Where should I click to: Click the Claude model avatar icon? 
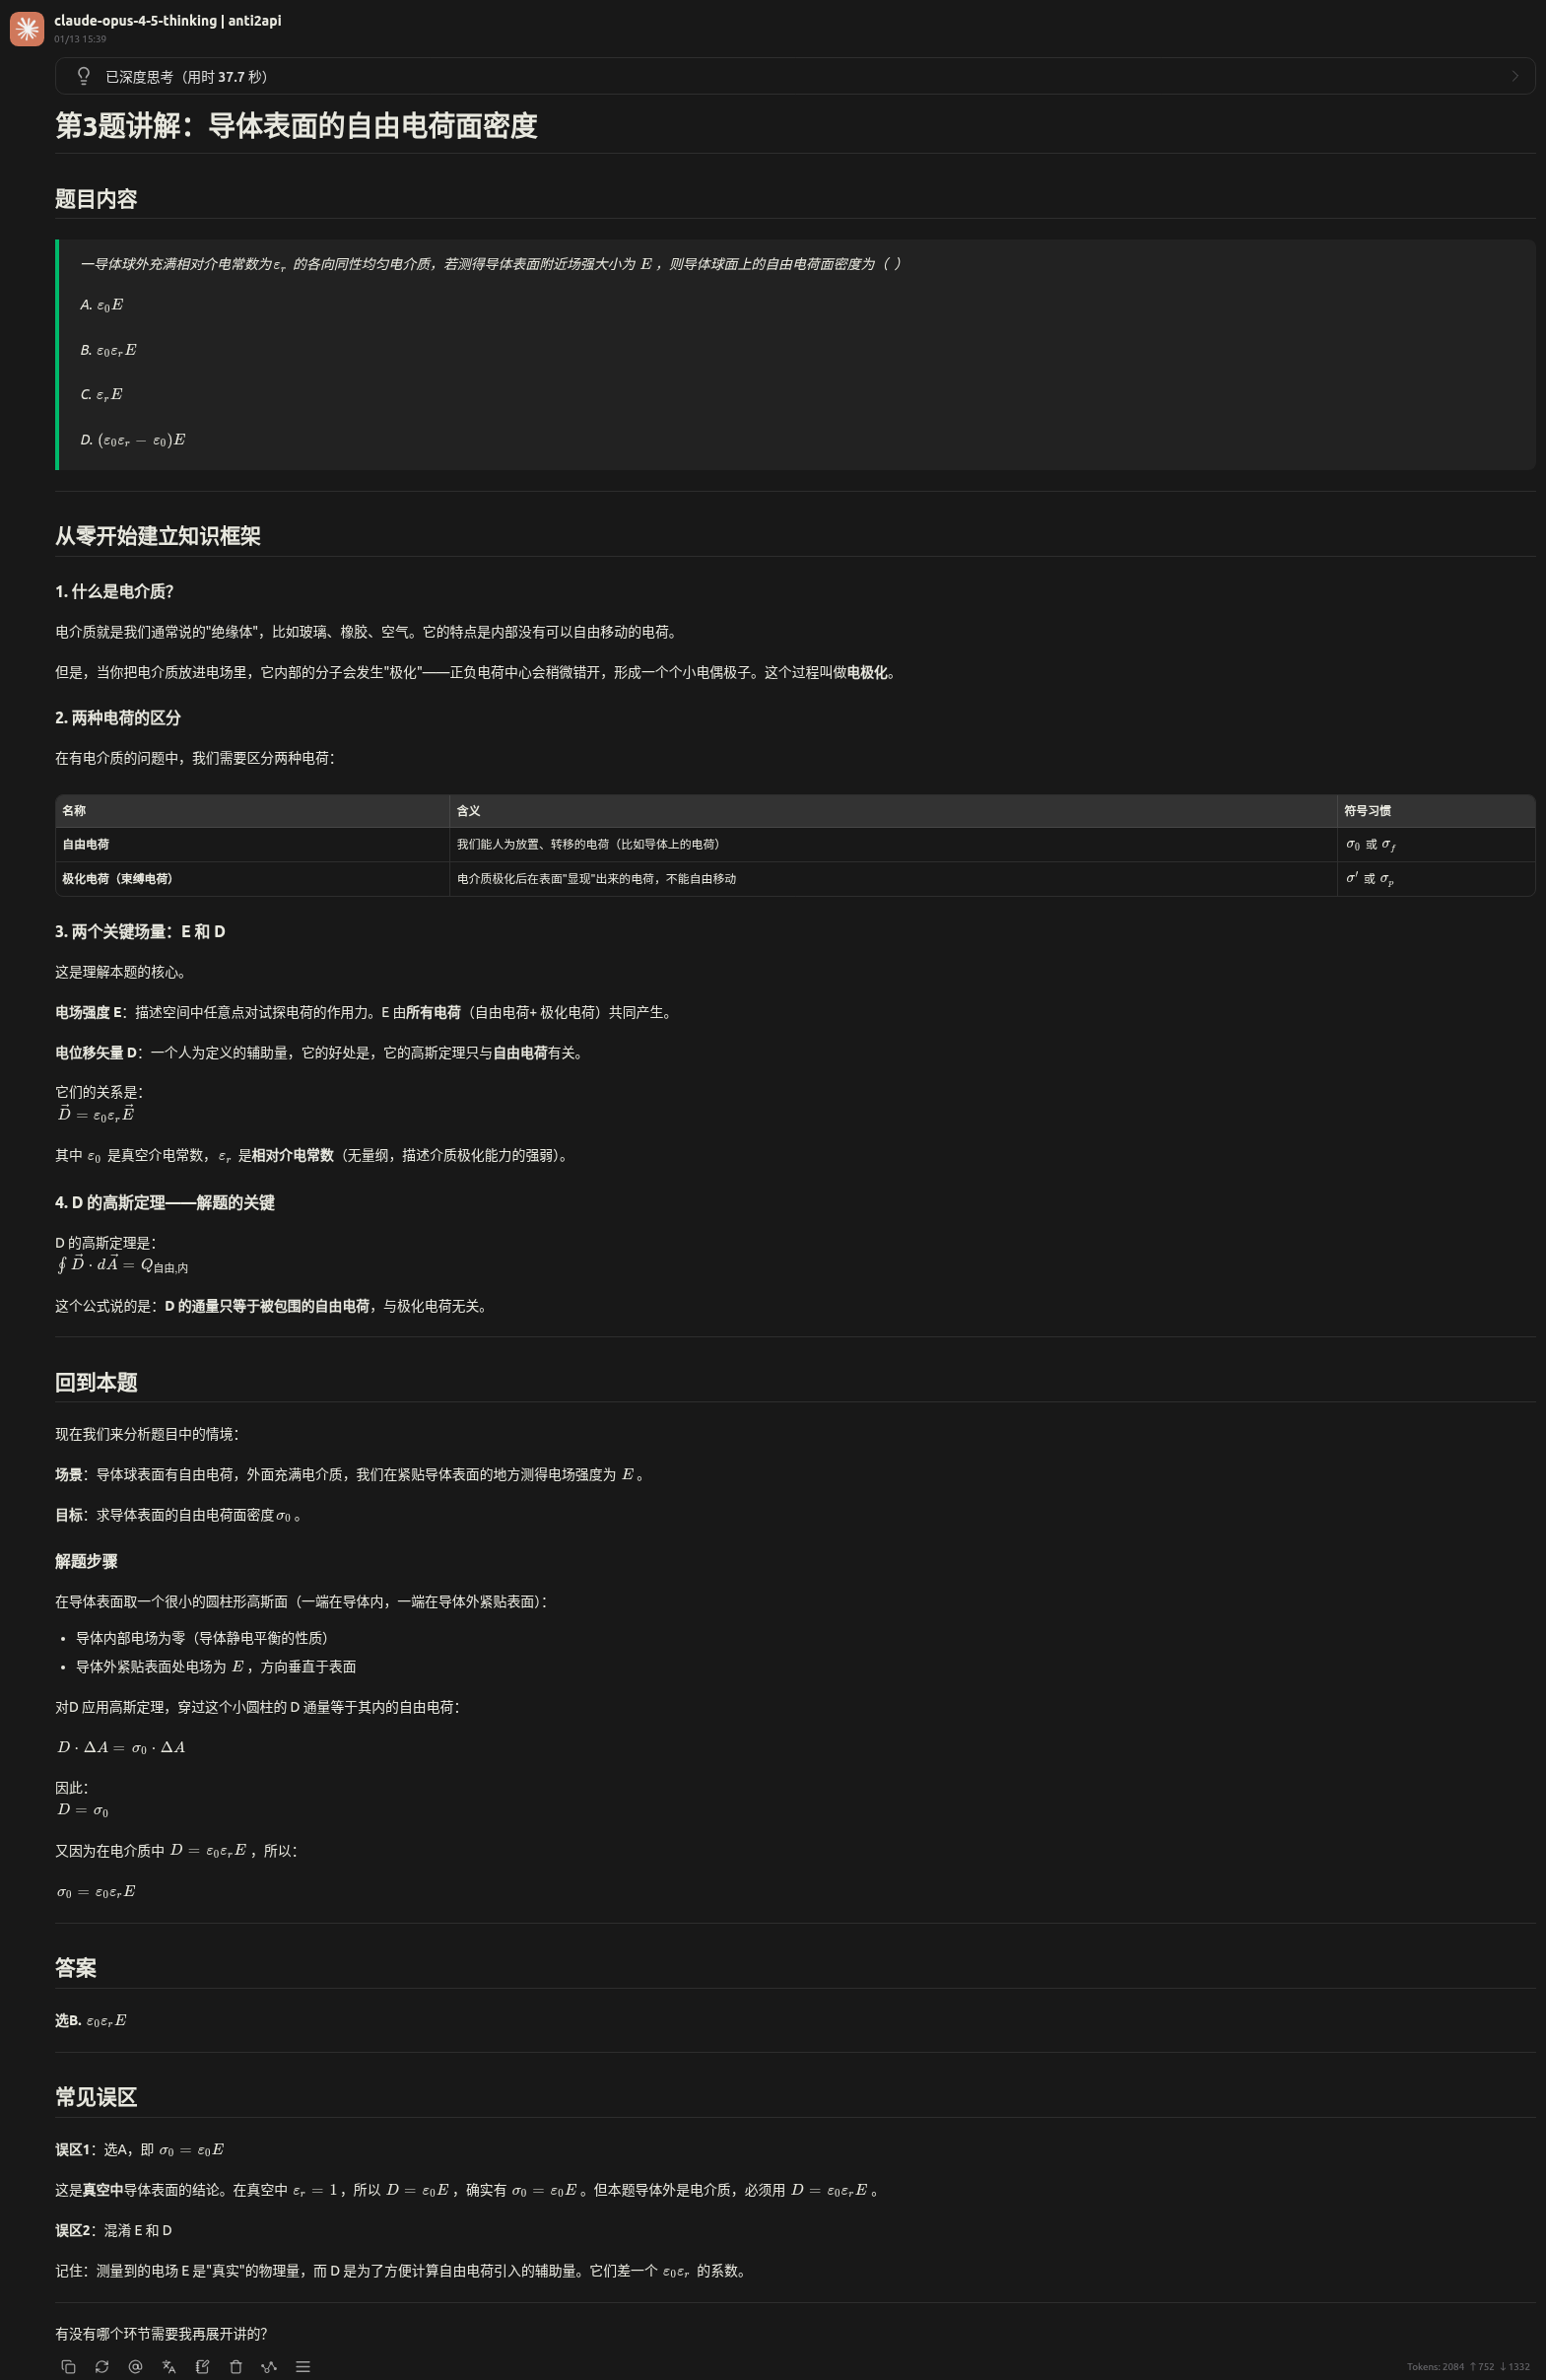27,29
